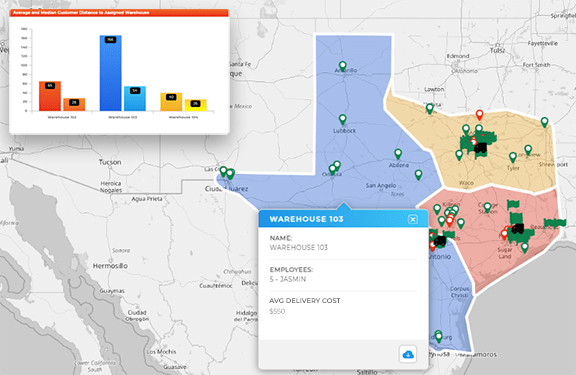Click the standalone red pin north of Dallas
The height and width of the screenshot is (375, 576).
[x=479, y=115]
